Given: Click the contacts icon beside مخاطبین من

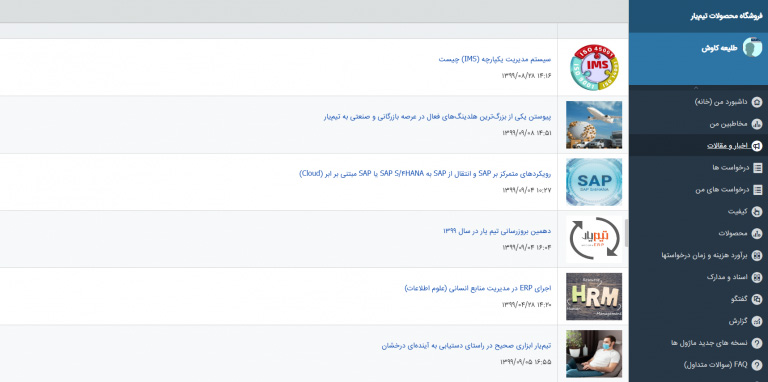Looking at the screenshot, I should (757, 124).
